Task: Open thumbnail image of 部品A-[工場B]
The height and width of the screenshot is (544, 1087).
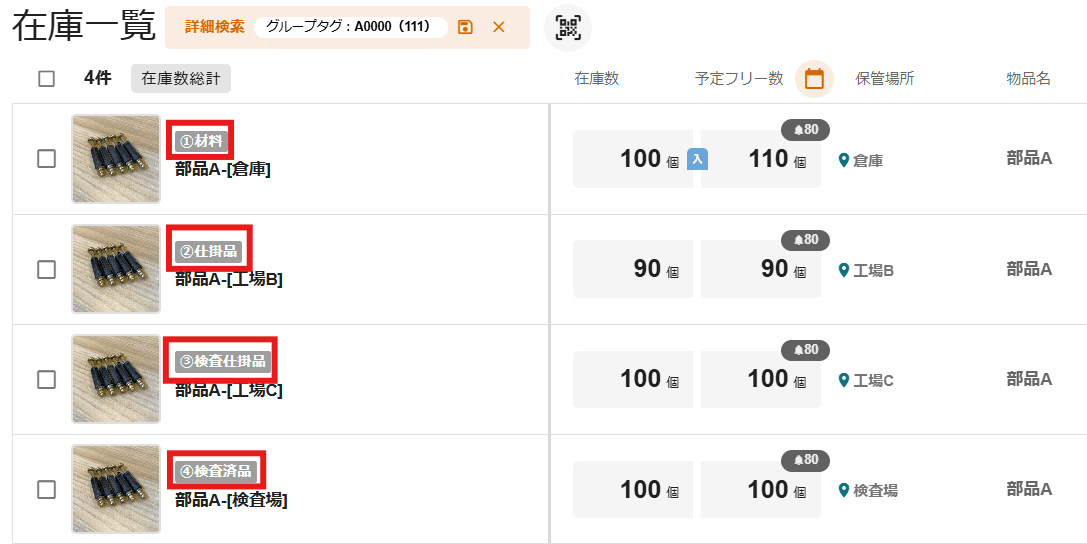Action: [116, 269]
